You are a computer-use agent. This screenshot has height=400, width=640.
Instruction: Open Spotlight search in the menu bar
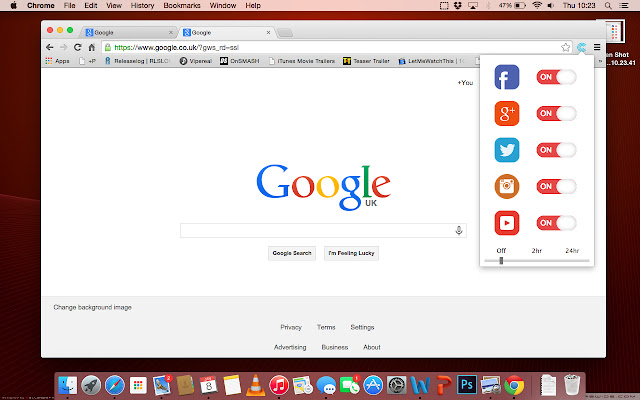(608, 5)
